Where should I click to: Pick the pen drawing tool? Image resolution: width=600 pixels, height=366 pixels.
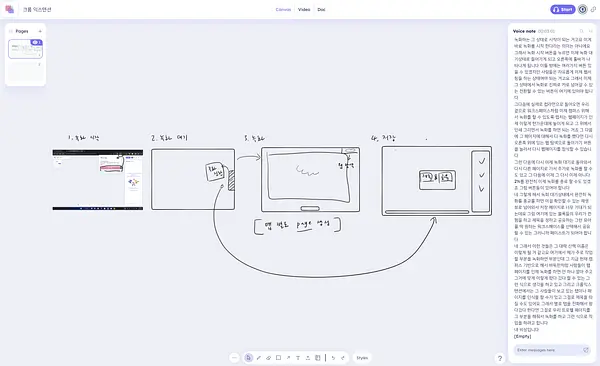pyautogui.click(x=259, y=358)
